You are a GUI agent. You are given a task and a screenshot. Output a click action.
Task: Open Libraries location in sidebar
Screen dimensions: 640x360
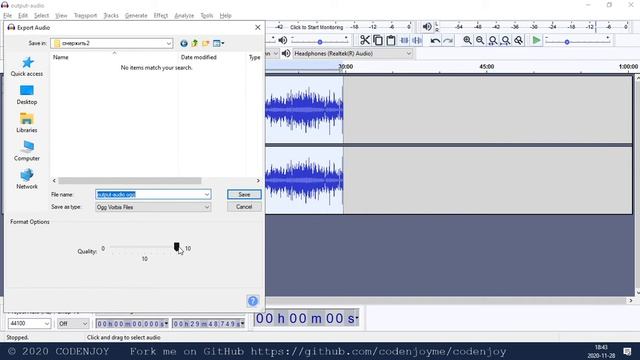[x=27, y=123]
